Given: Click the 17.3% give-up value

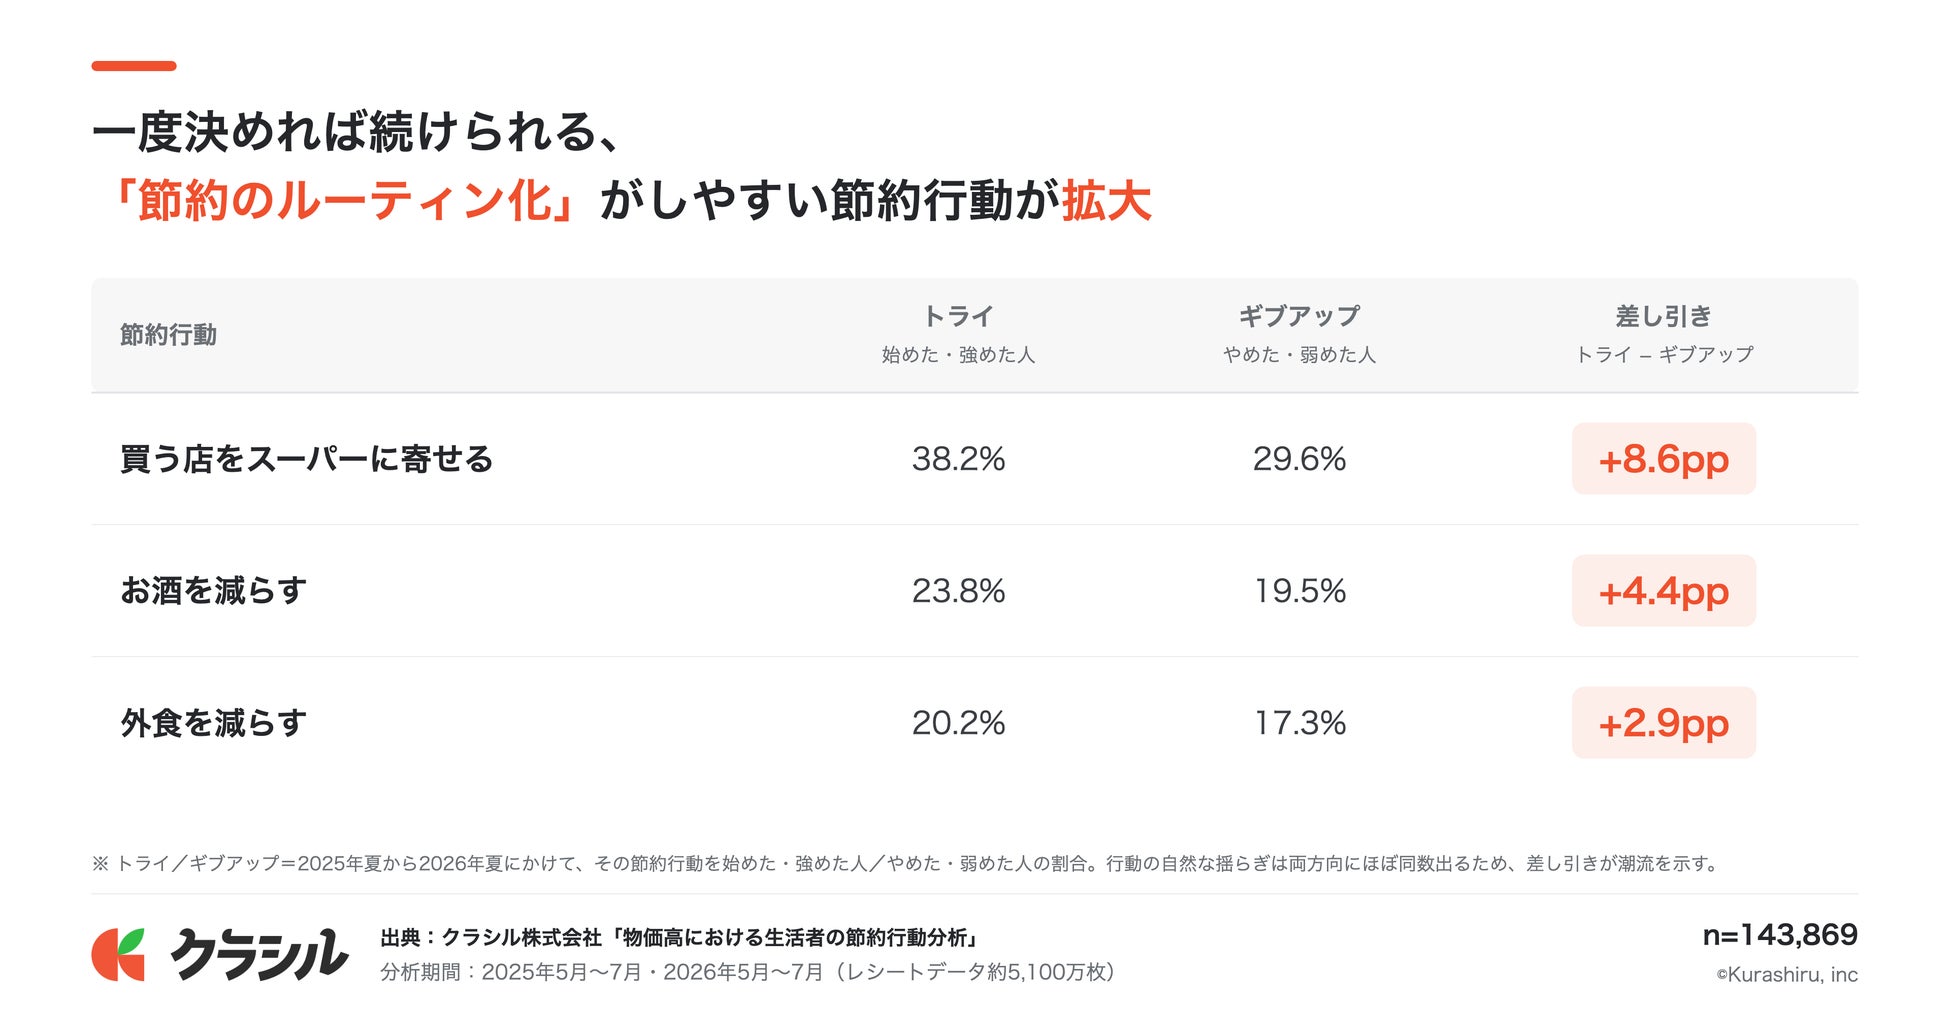Looking at the screenshot, I should [x=1300, y=723].
